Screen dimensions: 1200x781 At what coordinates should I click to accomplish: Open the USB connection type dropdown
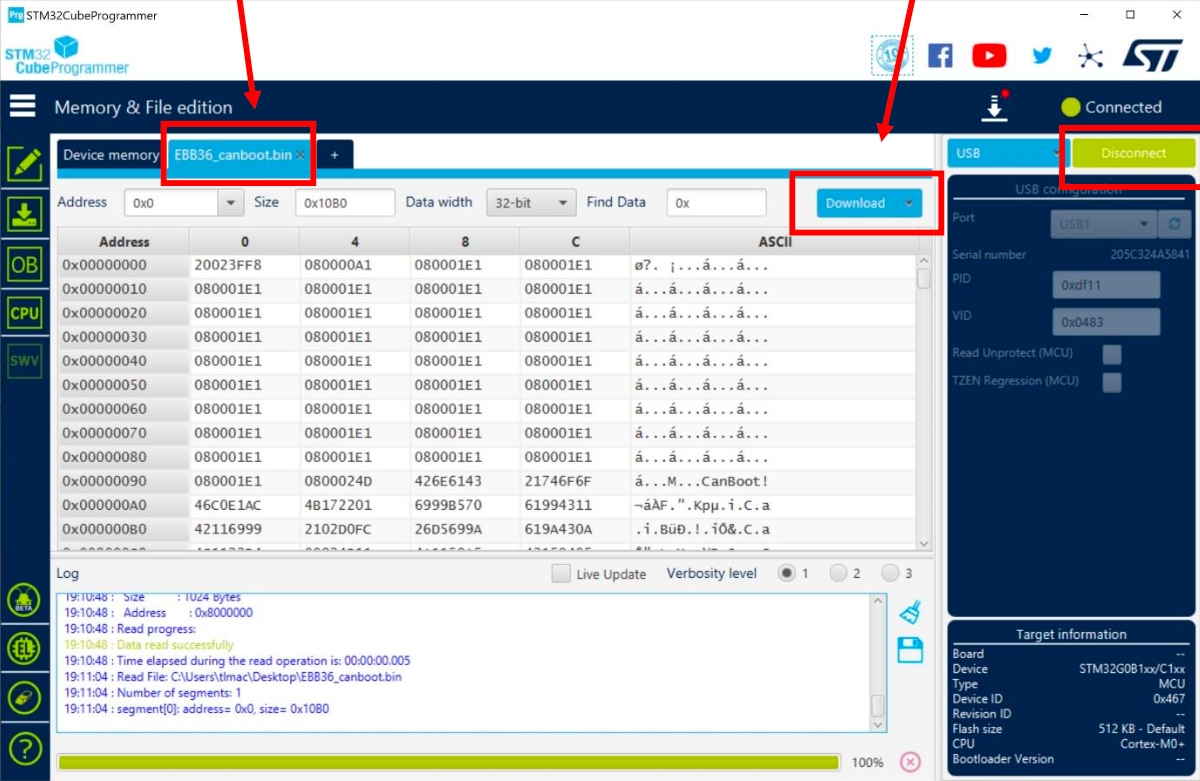point(1007,153)
